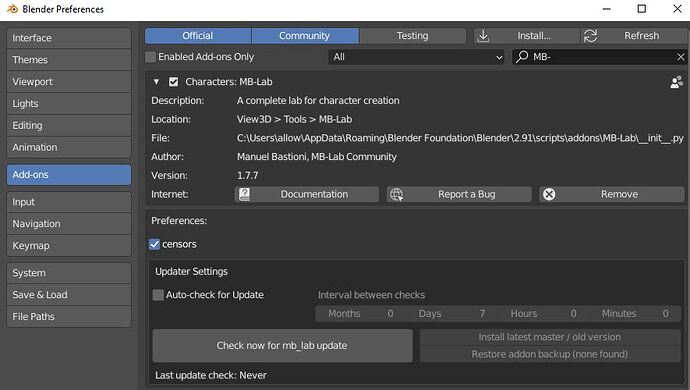Open the File Paths preferences section

click(69, 317)
